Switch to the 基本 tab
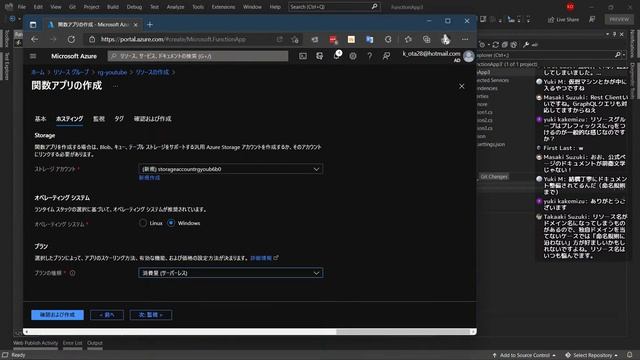The image size is (640, 360). [x=40, y=119]
